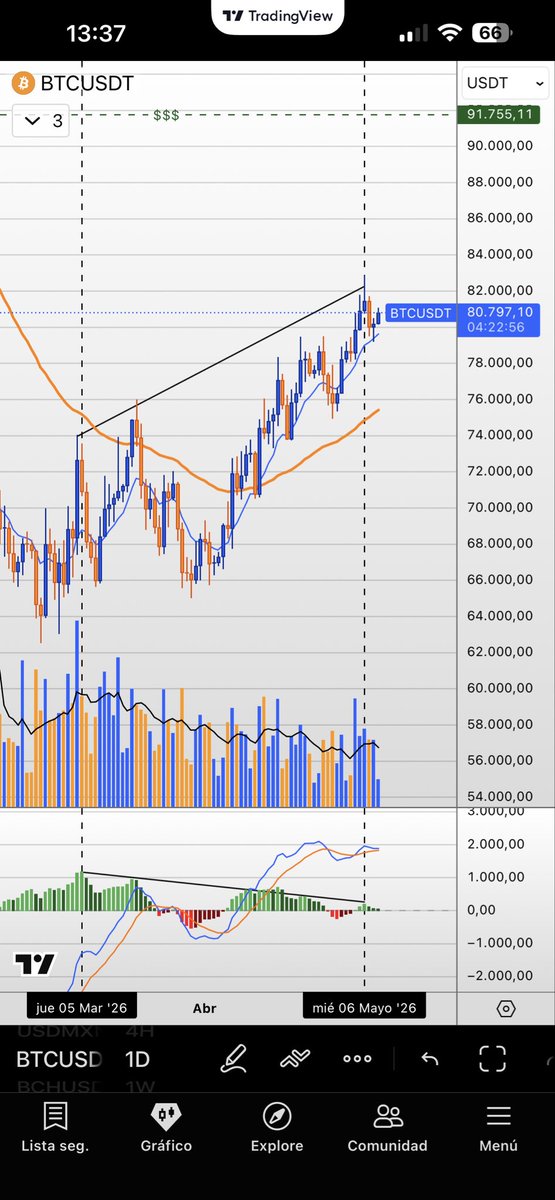Image resolution: width=555 pixels, height=1200 pixels.
Task: Select the 91.755,11 price alert label
Action: click(499, 115)
